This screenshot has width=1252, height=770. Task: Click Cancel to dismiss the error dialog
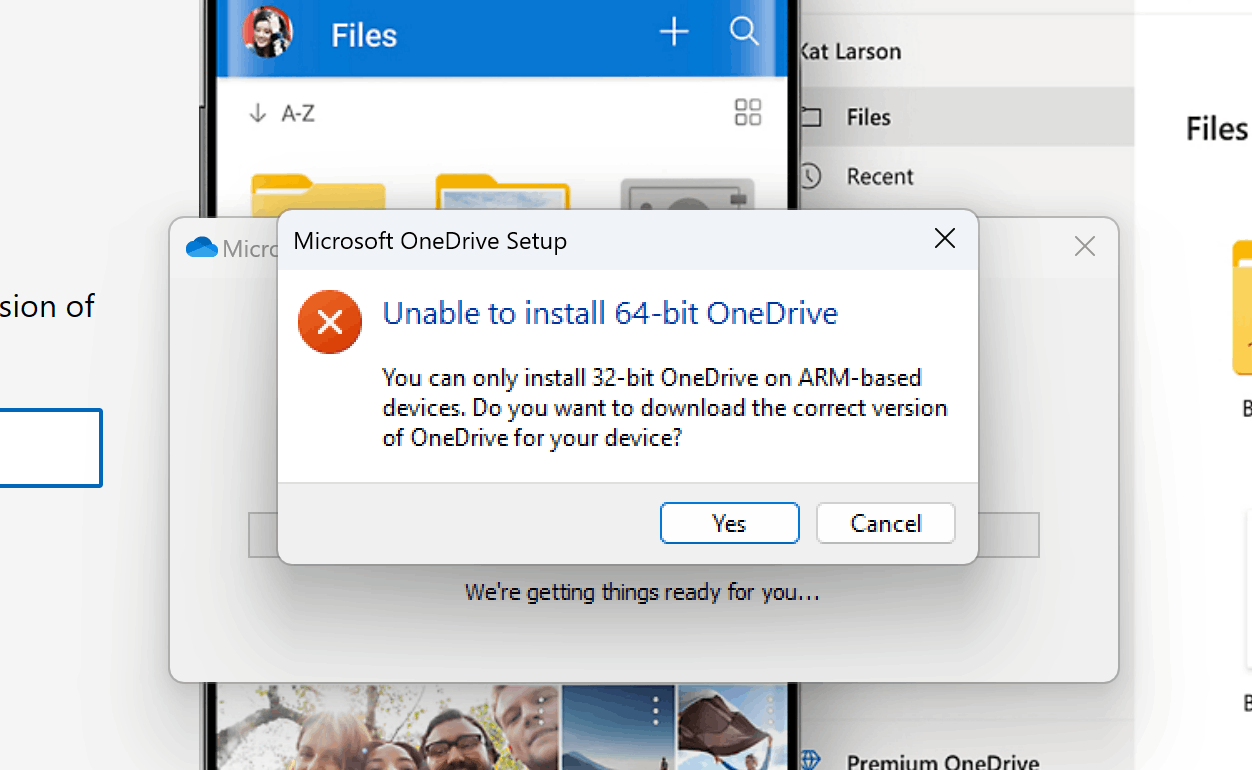885,523
